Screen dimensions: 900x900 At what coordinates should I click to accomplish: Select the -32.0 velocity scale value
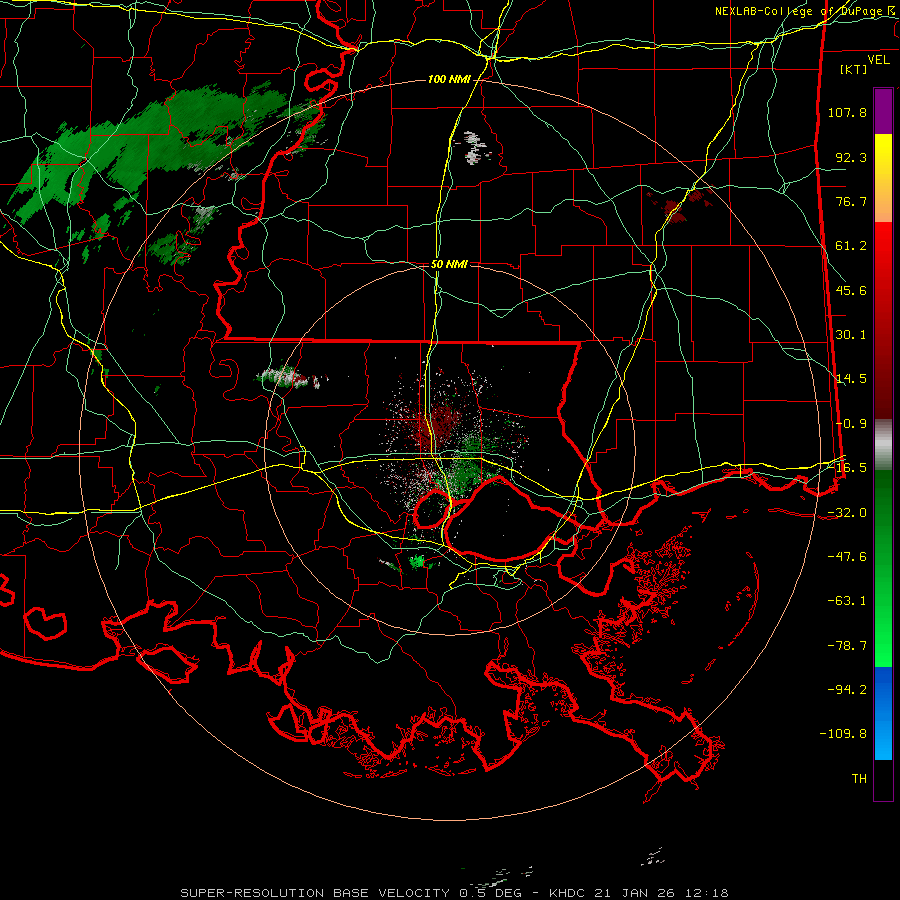coord(847,513)
